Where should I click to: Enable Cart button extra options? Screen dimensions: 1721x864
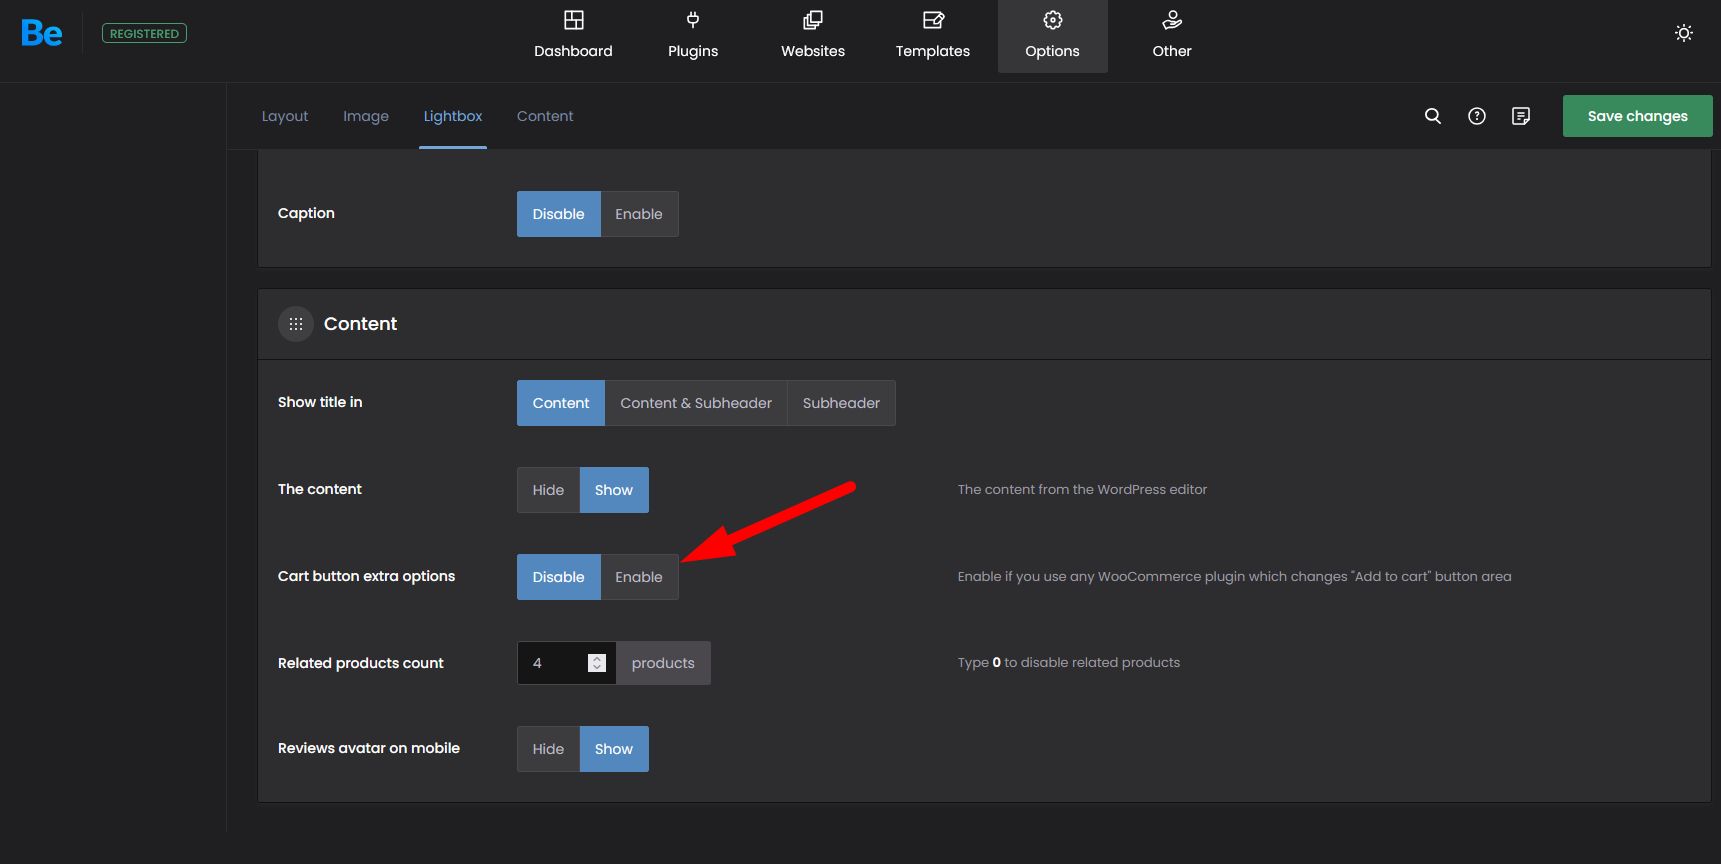coord(638,577)
